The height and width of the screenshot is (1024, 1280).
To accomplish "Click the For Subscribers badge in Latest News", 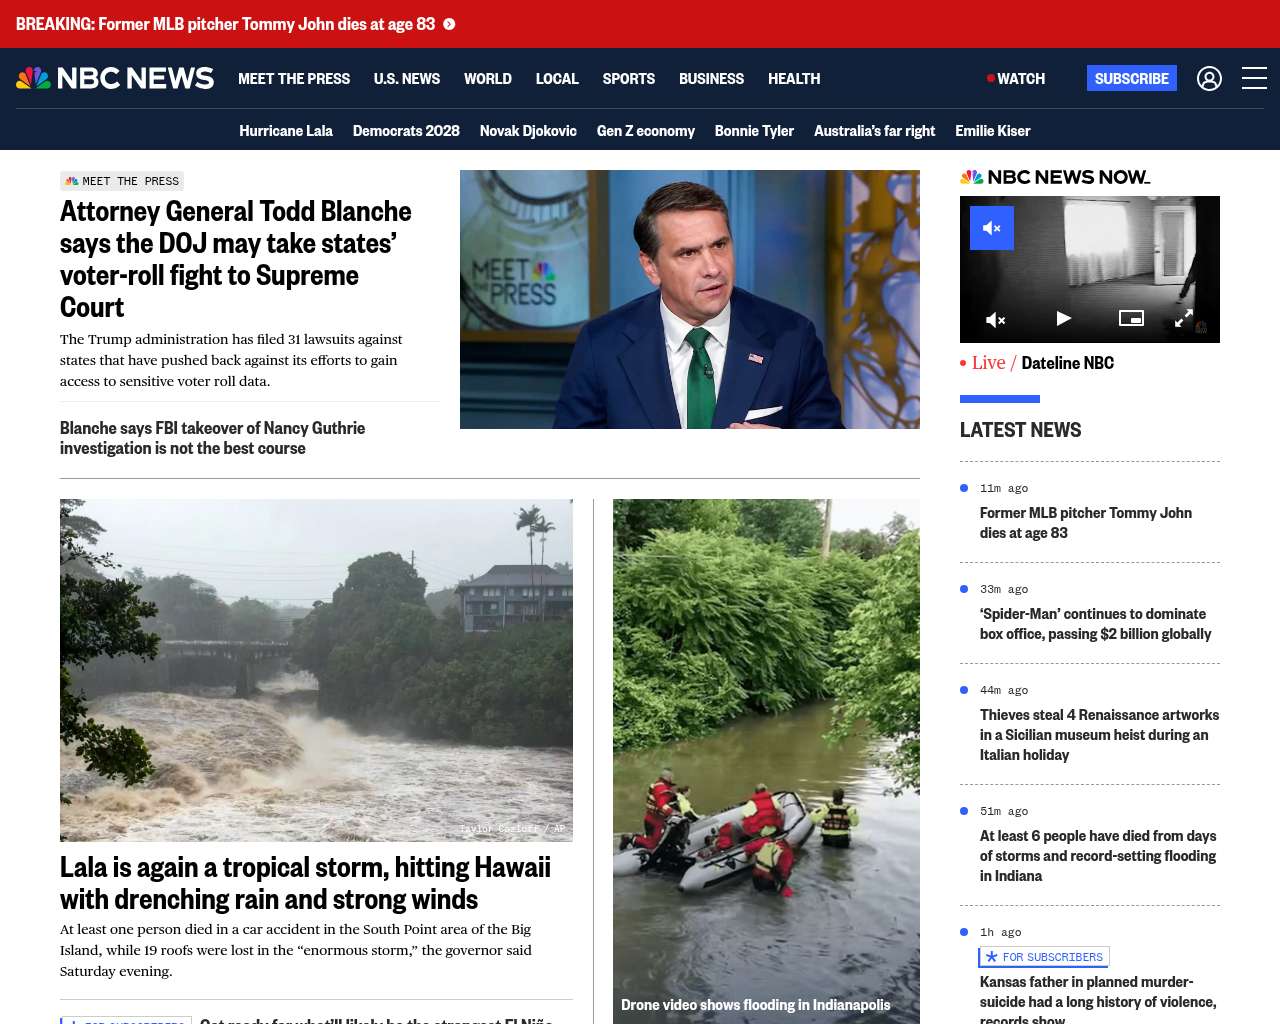I will [1044, 957].
